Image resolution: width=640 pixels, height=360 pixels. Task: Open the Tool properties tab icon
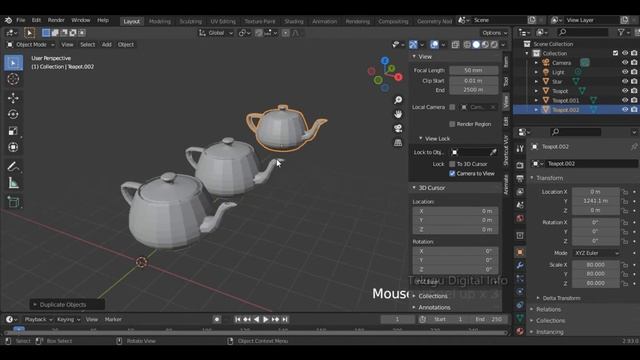pyautogui.click(x=520, y=149)
